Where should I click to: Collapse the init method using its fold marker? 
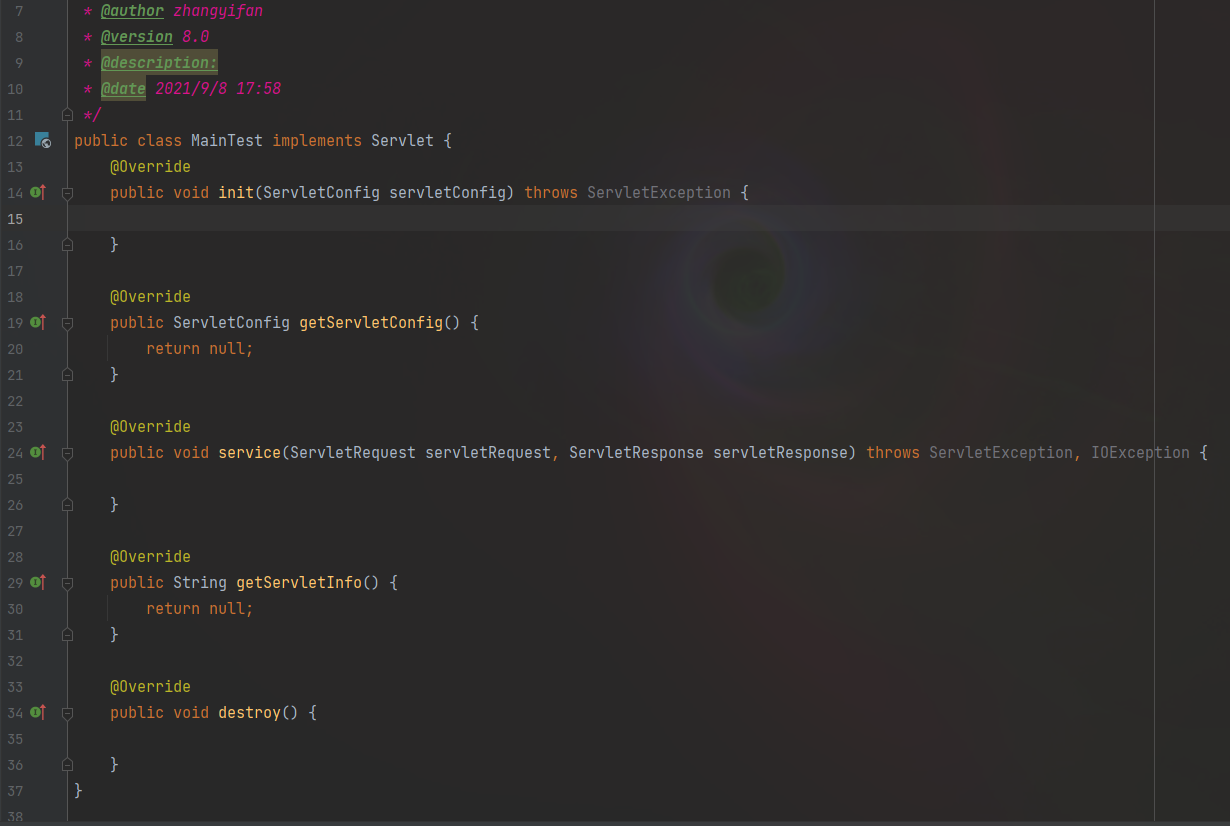tap(67, 192)
